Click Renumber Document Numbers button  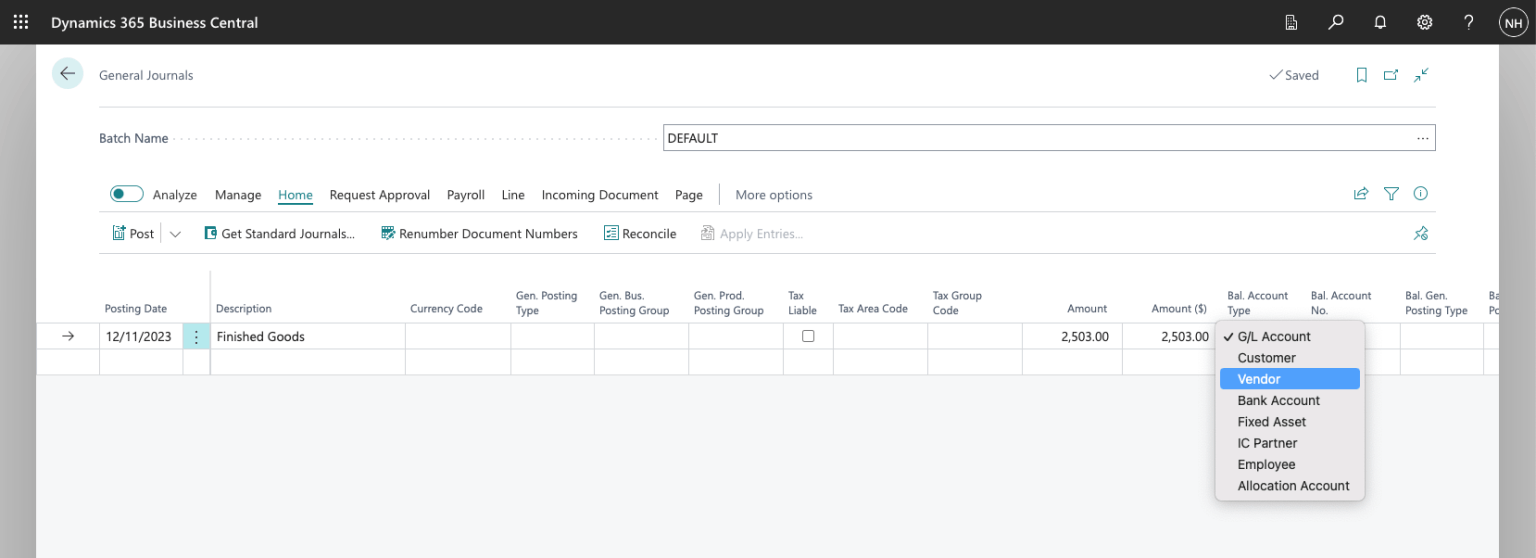point(479,234)
